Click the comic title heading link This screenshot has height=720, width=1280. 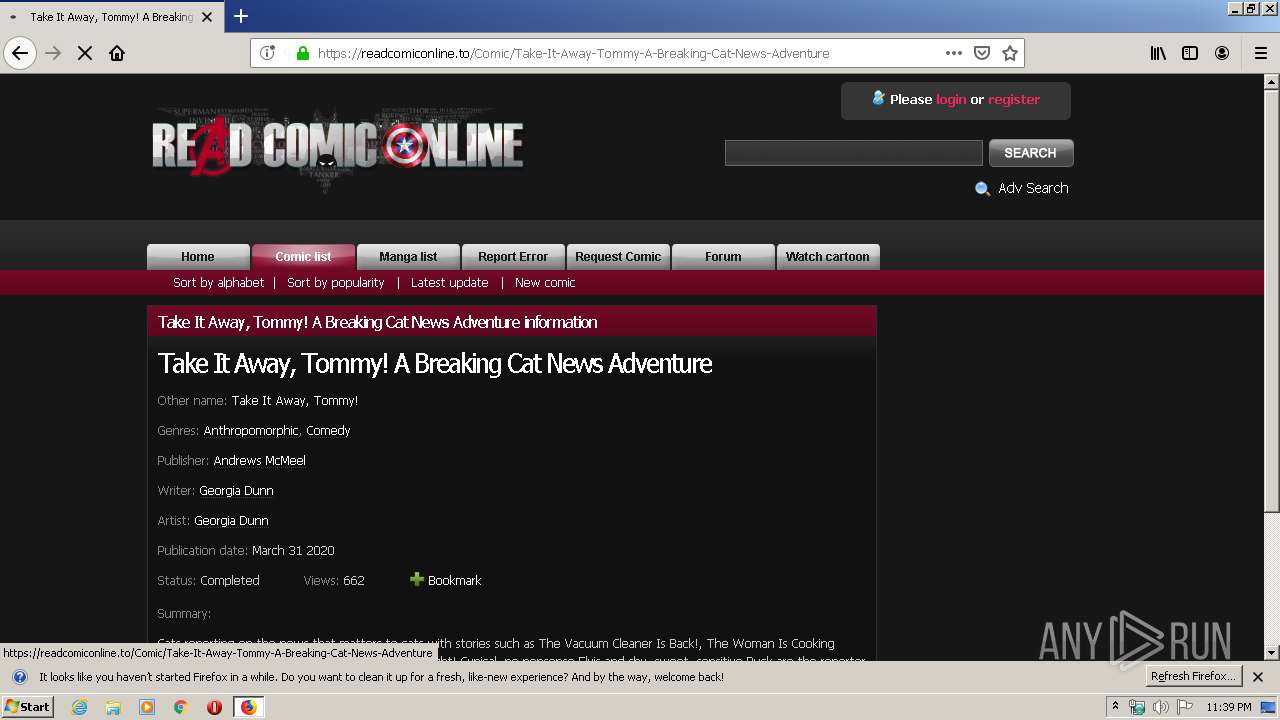[435, 363]
